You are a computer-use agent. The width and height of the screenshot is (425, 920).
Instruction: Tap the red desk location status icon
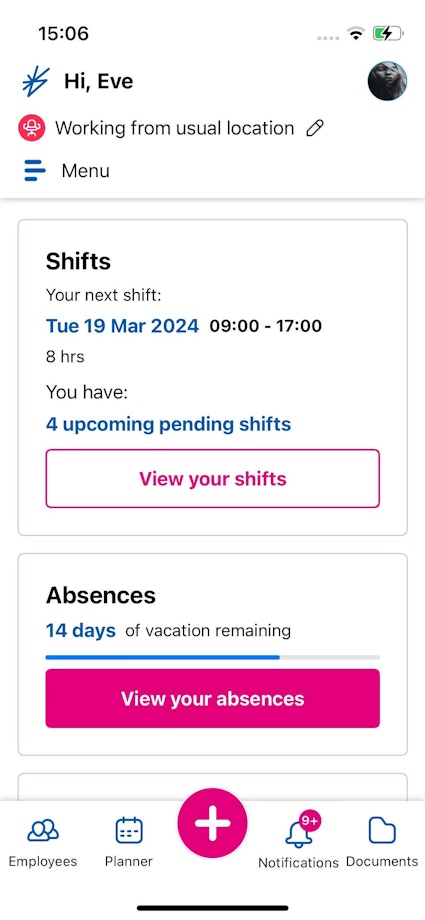32,128
